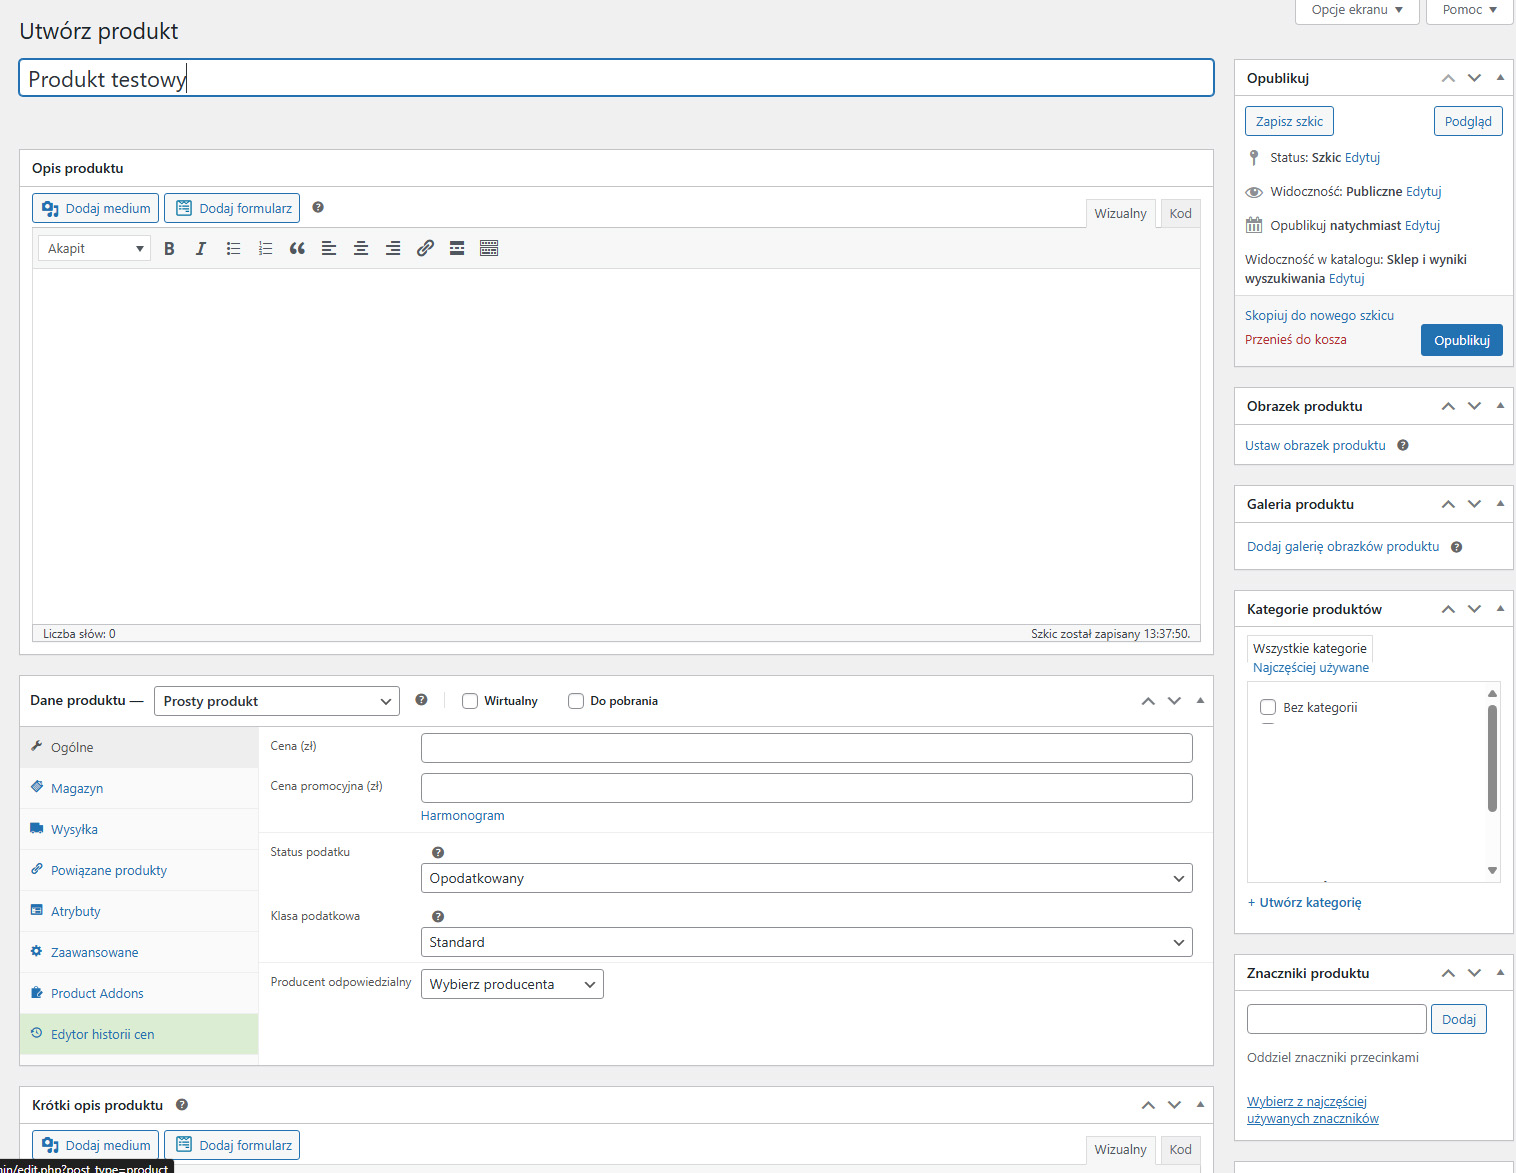The width and height of the screenshot is (1516, 1173).
Task: Expand the Status podatku dropdown
Action: coord(806,878)
